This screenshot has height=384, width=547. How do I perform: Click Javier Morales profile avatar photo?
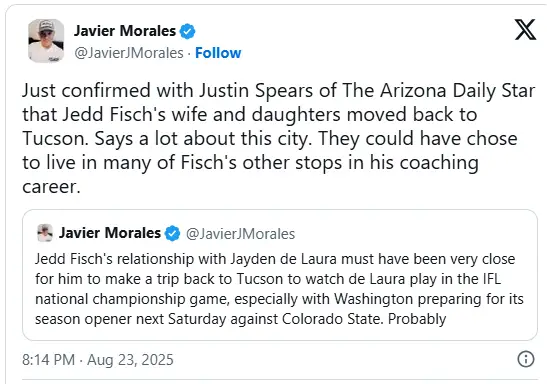pos(46,41)
